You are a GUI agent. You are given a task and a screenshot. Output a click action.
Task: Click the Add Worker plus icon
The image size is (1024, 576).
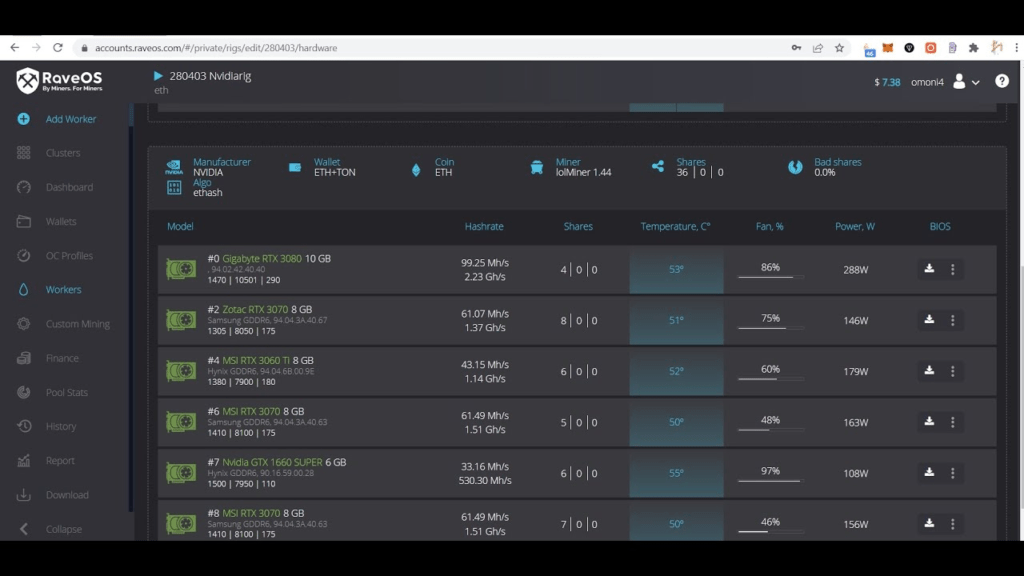point(23,119)
